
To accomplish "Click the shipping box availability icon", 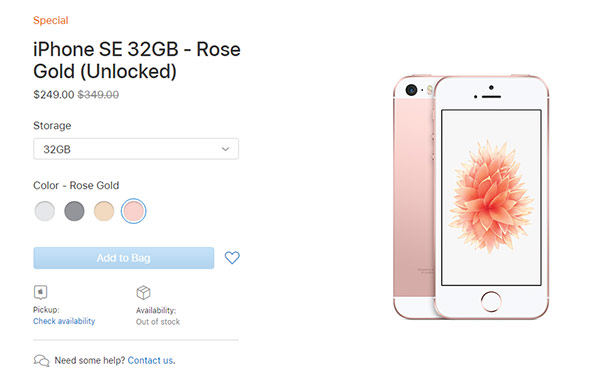I will 143,293.
